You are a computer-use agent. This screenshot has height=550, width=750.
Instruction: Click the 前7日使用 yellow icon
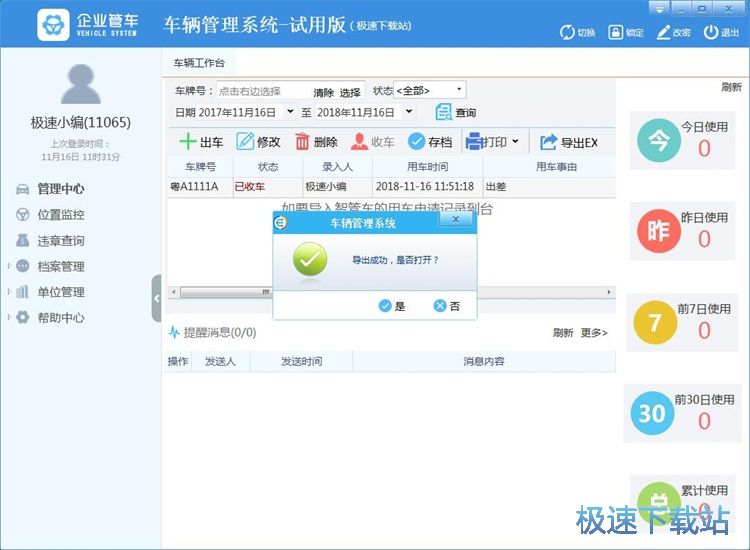coord(655,322)
